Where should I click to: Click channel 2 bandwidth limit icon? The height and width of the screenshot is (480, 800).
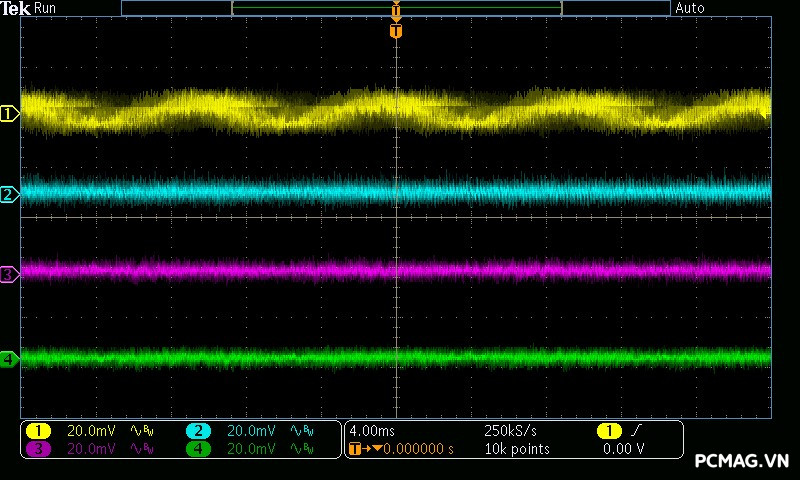(301, 431)
